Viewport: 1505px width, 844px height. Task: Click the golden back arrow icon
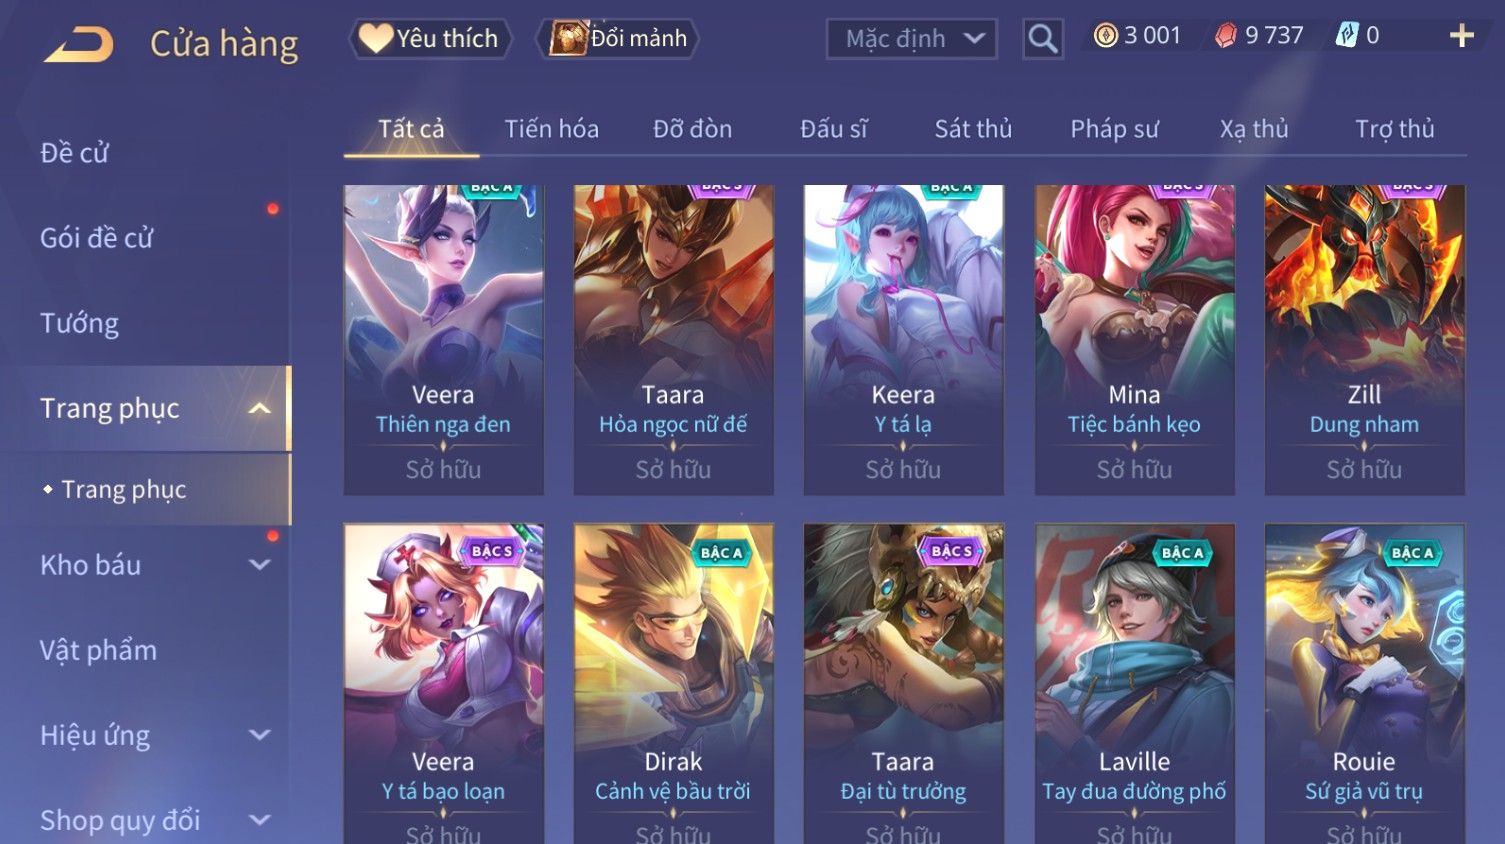(x=79, y=44)
